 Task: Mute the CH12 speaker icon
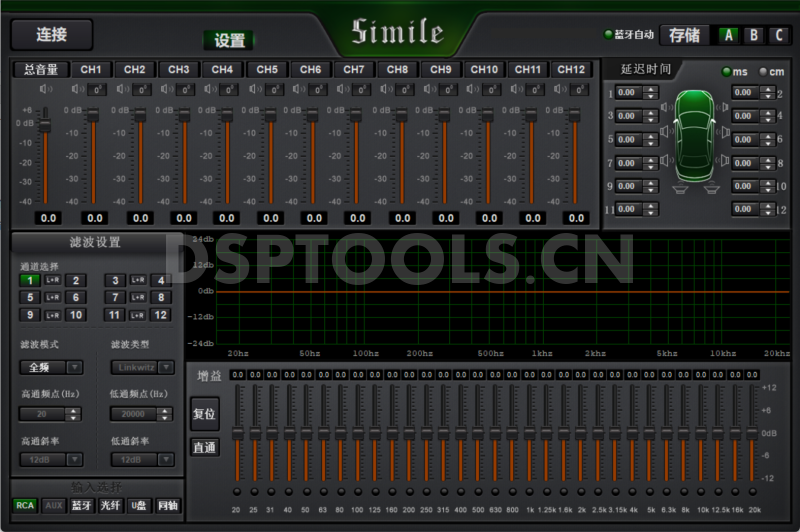click(560, 89)
